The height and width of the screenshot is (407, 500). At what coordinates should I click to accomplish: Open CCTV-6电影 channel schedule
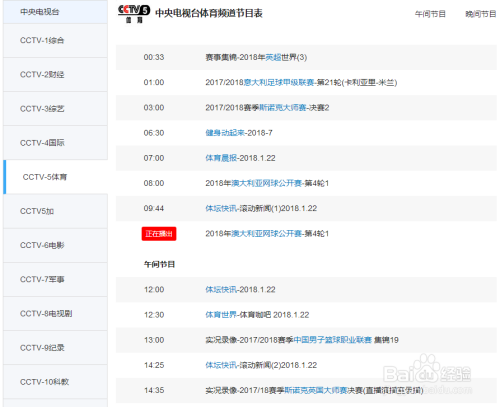[55, 245]
